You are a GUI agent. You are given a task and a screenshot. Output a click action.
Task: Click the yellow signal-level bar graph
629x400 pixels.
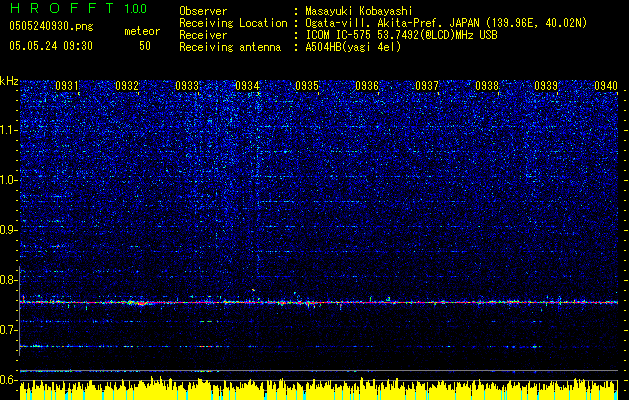(x=319, y=388)
